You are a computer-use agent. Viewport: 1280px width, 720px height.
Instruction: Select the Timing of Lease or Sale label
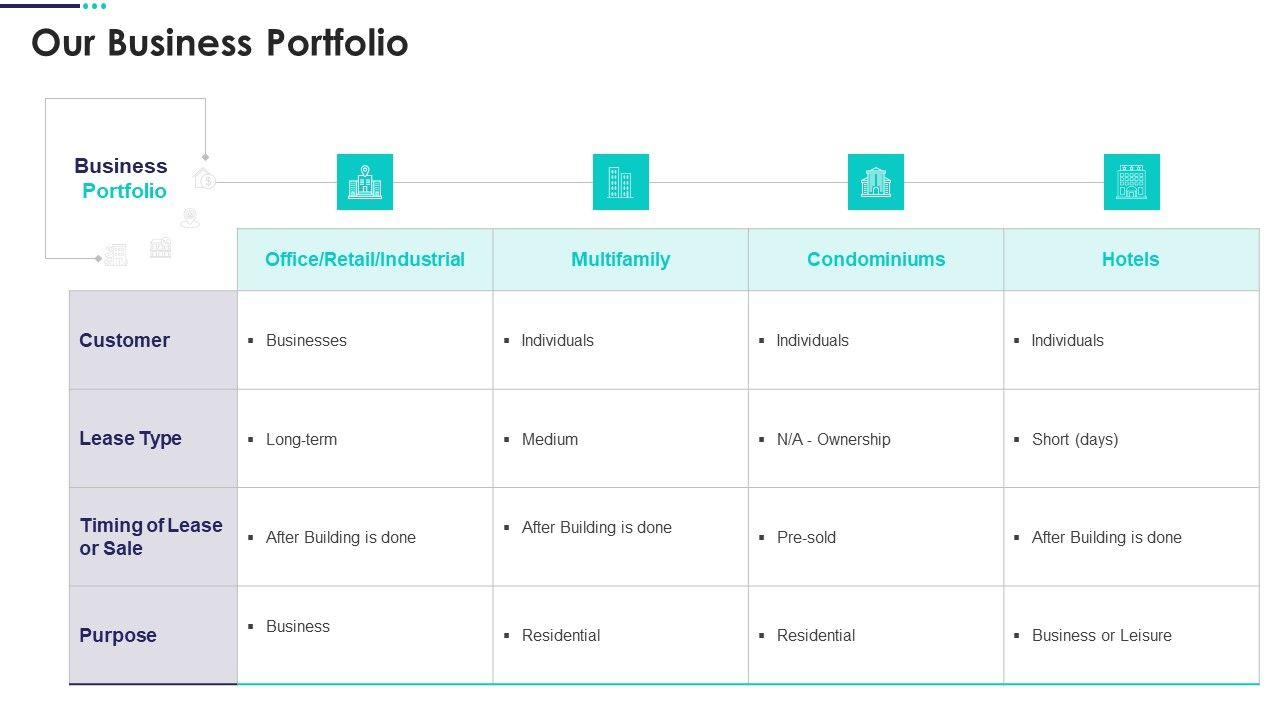click(x=151, y=537)
